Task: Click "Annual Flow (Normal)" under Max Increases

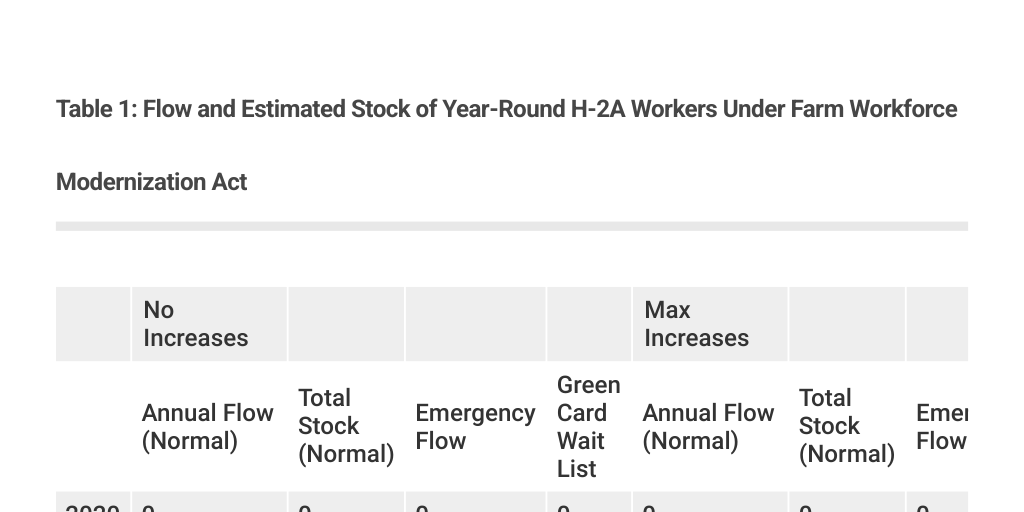Action: point(709,427)
